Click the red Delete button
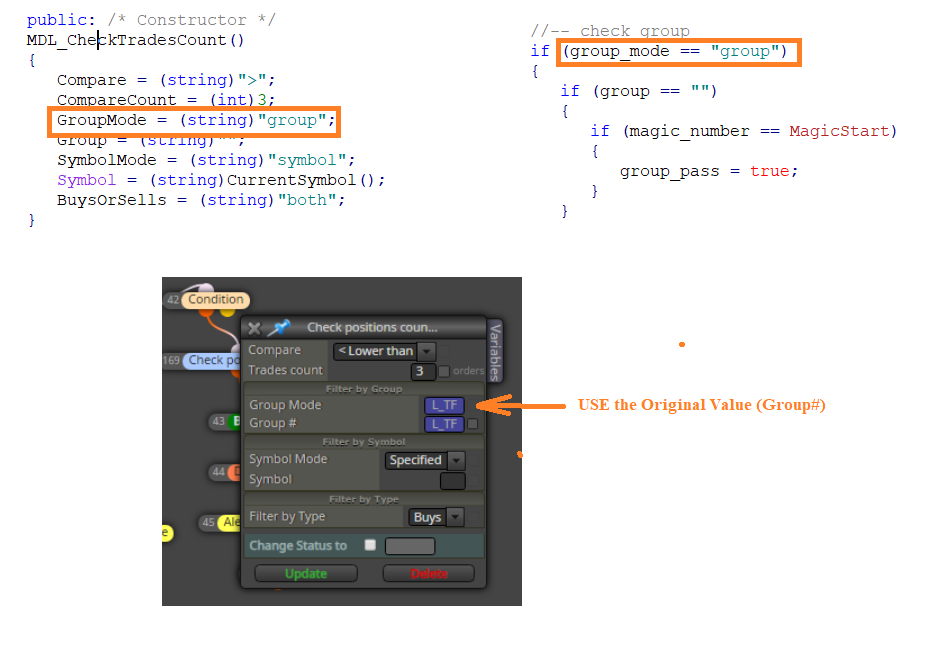Viewport: 939px width, 669px height. tap(429, 574)
